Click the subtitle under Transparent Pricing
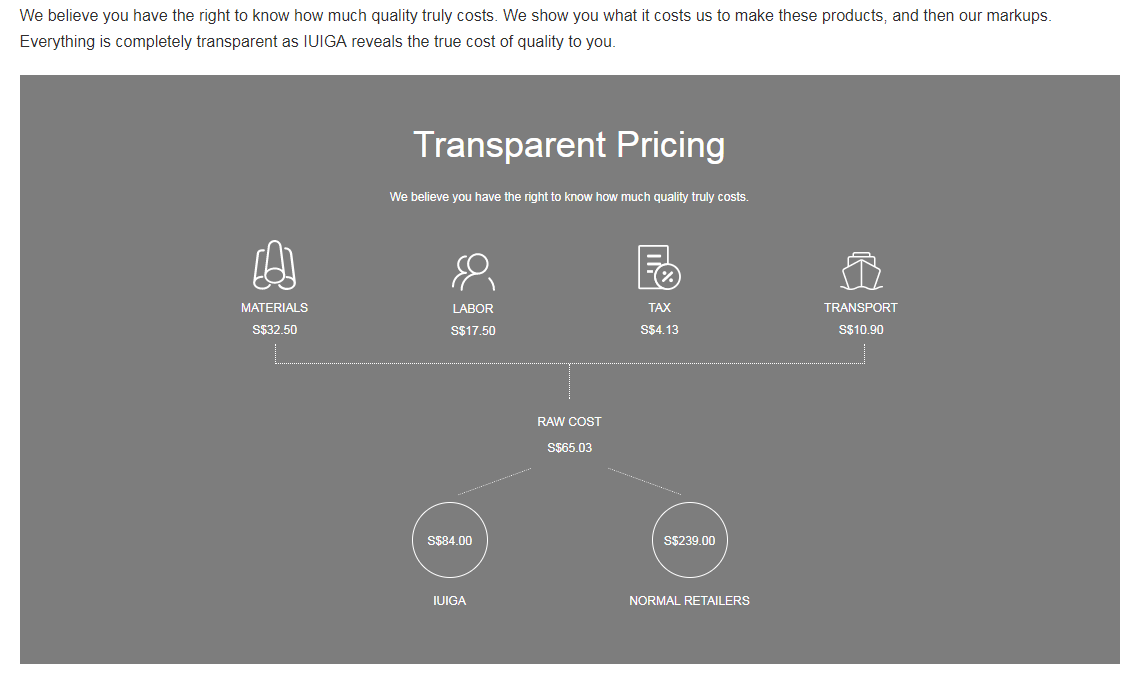The height and width of the screenshot is (677, 1138). point(569,197)
